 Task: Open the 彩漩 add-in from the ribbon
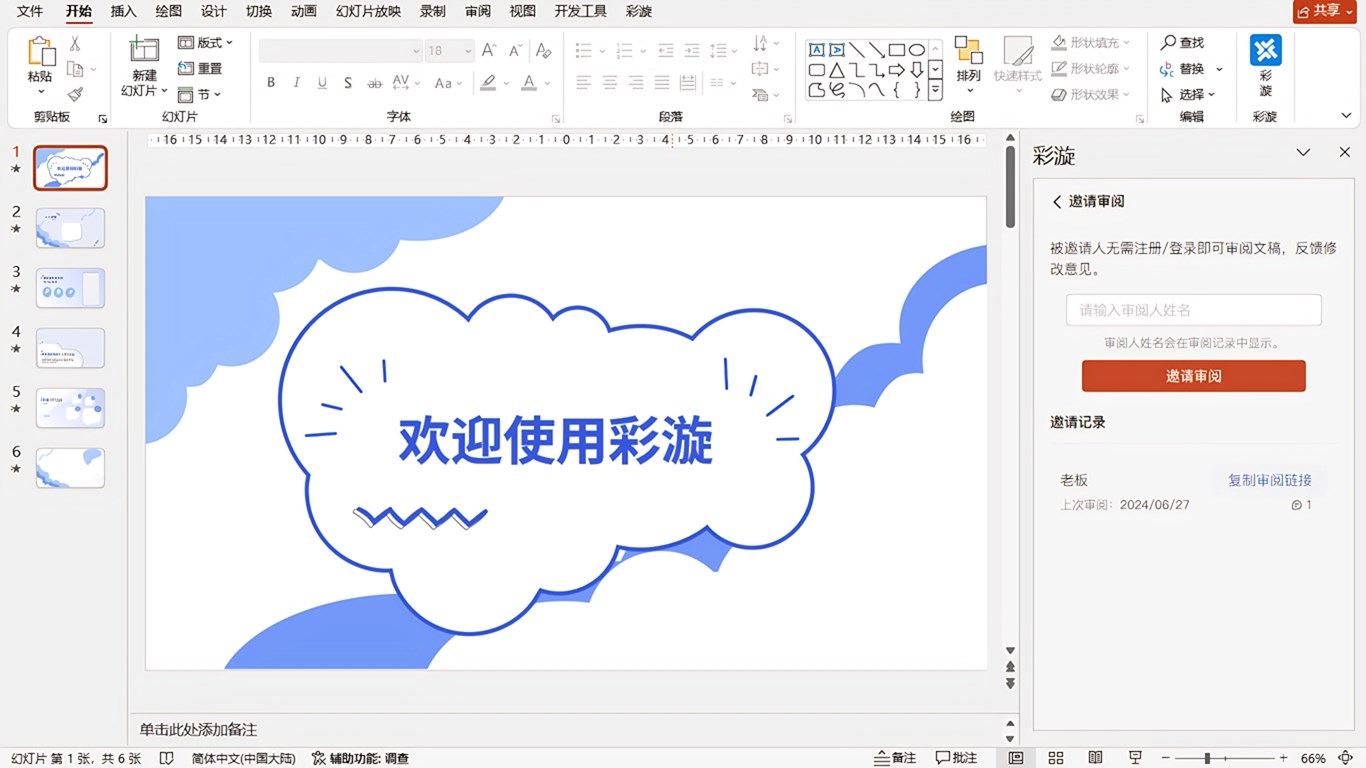pyautogui.click(x=1265, y=66)
